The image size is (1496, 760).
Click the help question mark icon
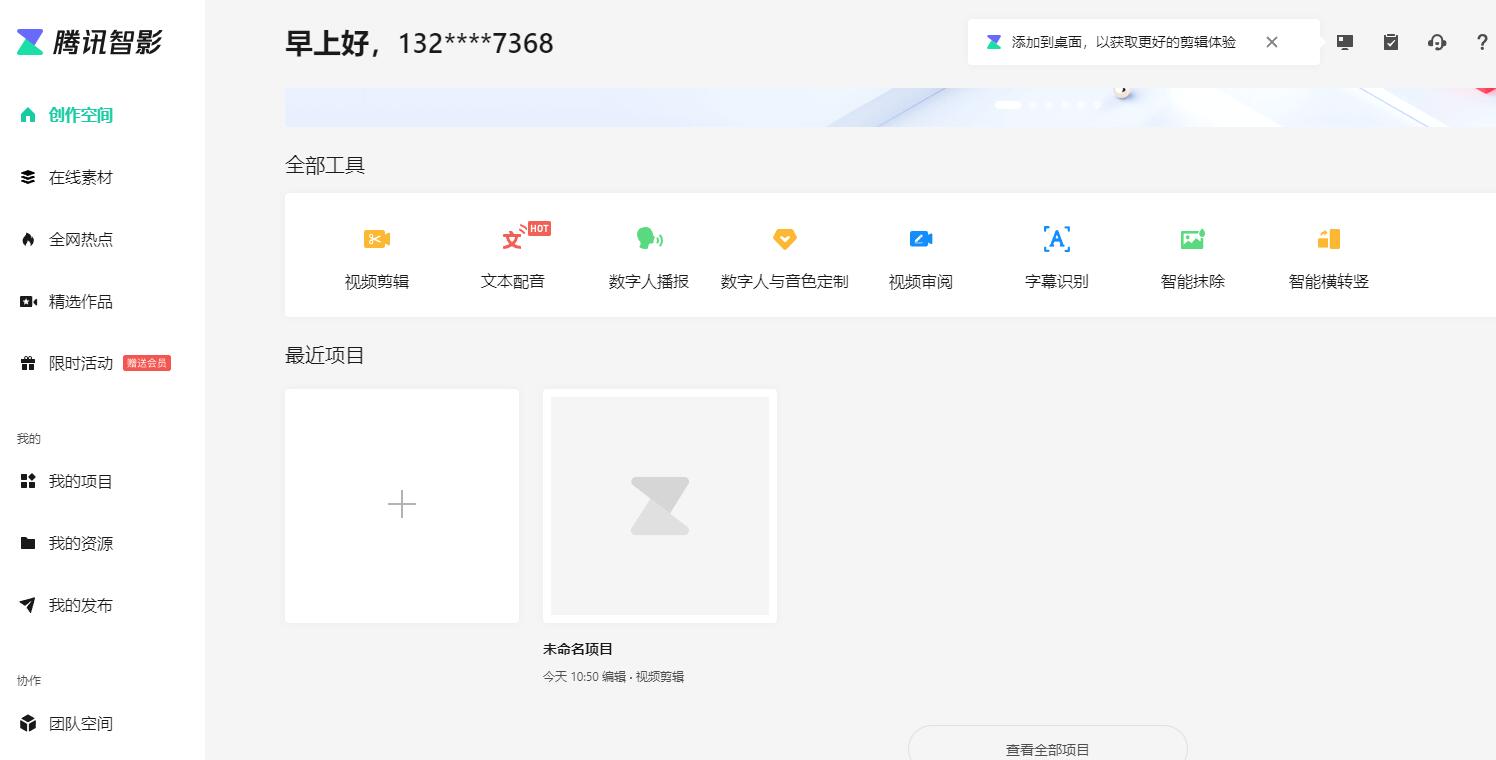coord(1482,42)
